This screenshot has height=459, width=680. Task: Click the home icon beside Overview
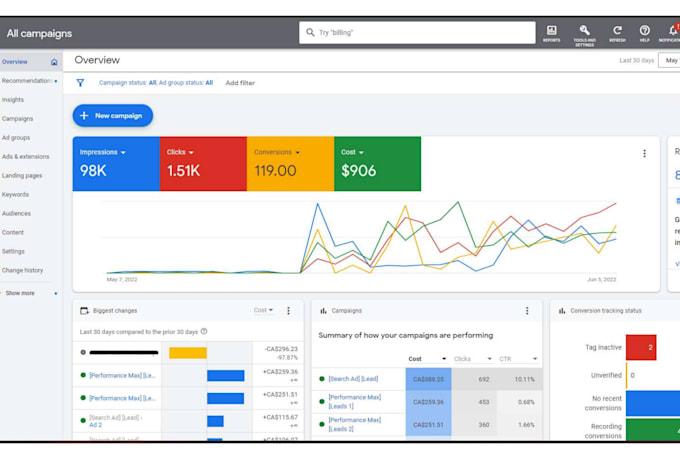coord(54,62)
